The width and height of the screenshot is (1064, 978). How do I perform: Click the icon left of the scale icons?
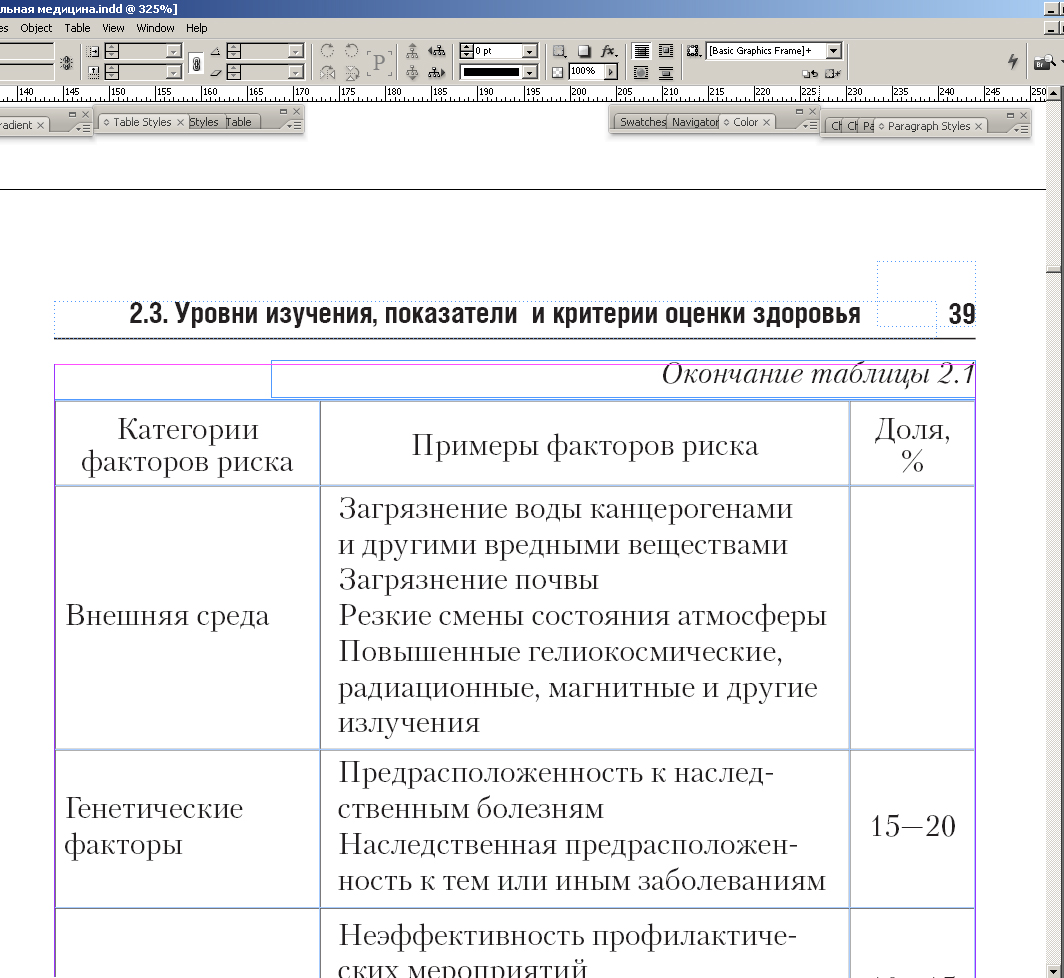tap(66, 63)
